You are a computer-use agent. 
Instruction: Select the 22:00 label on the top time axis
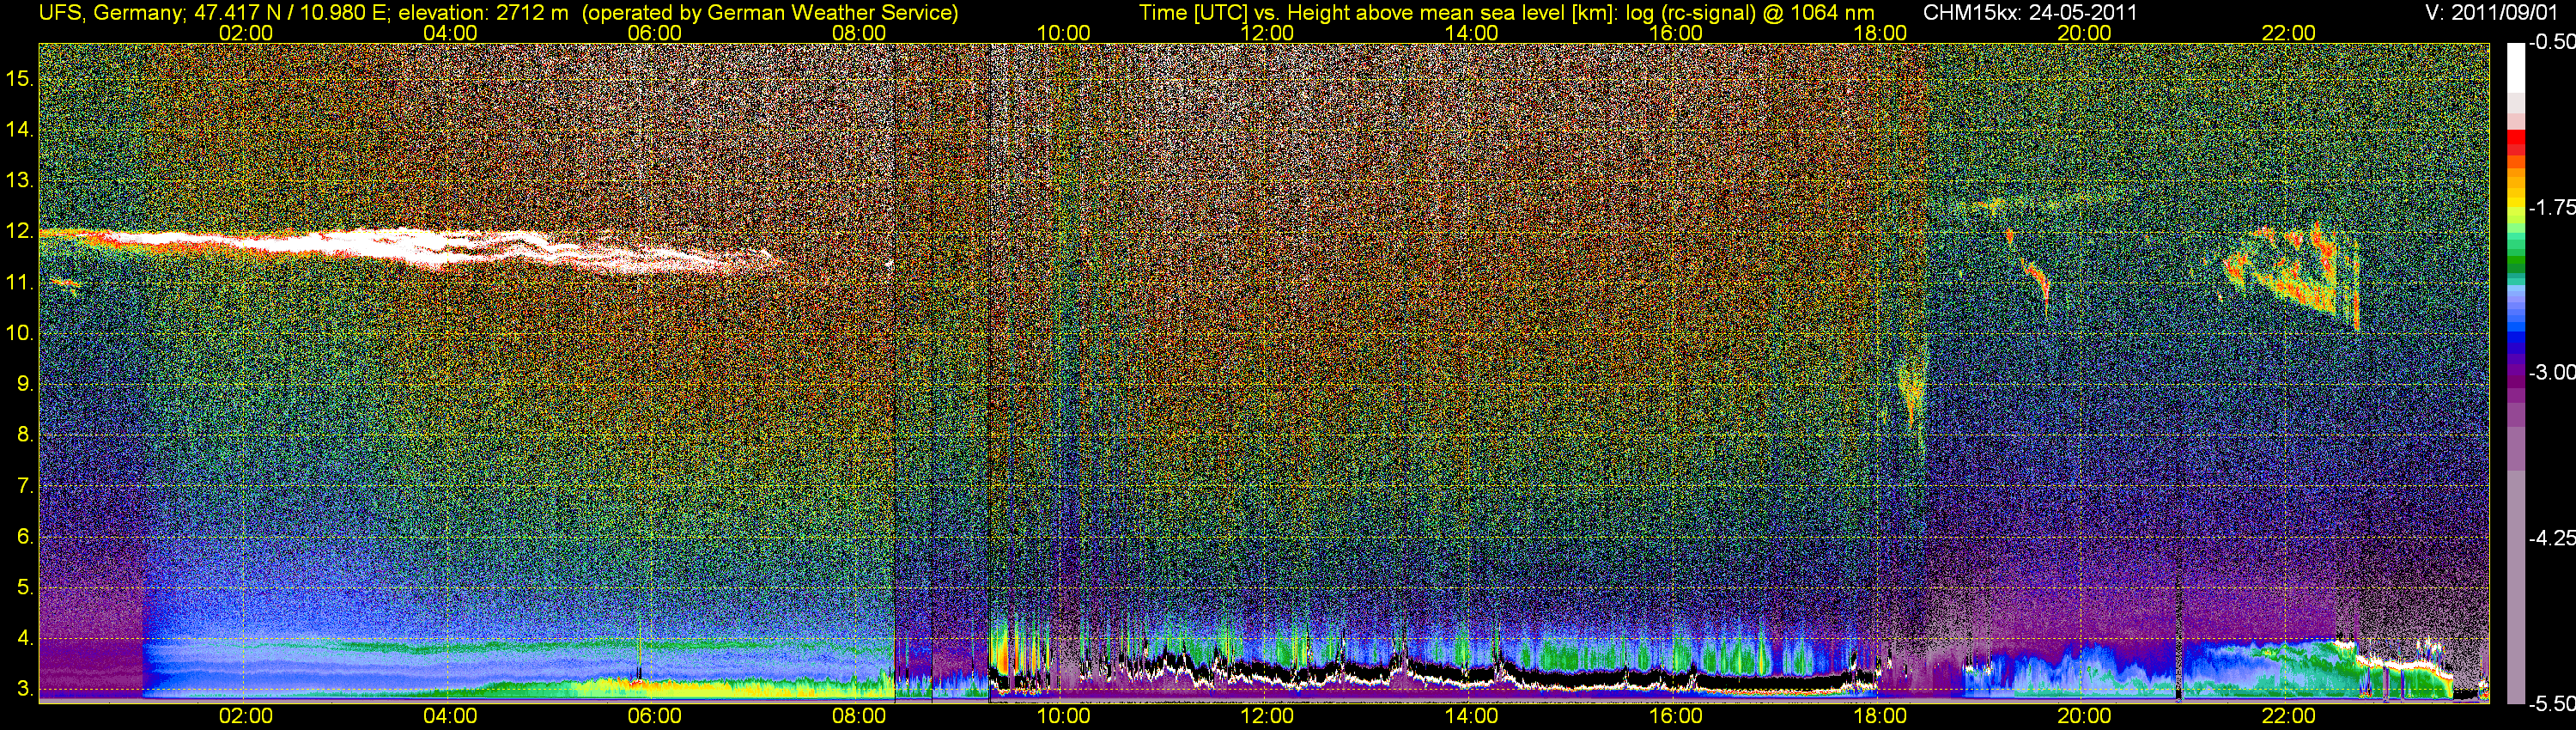pyautogui.click(x=2288, y=33)
